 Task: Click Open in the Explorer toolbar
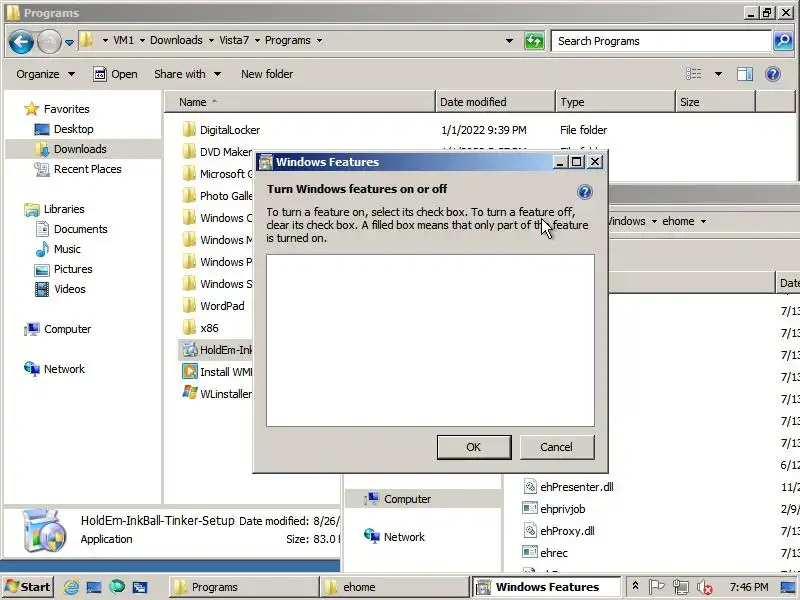click(116, 74)
